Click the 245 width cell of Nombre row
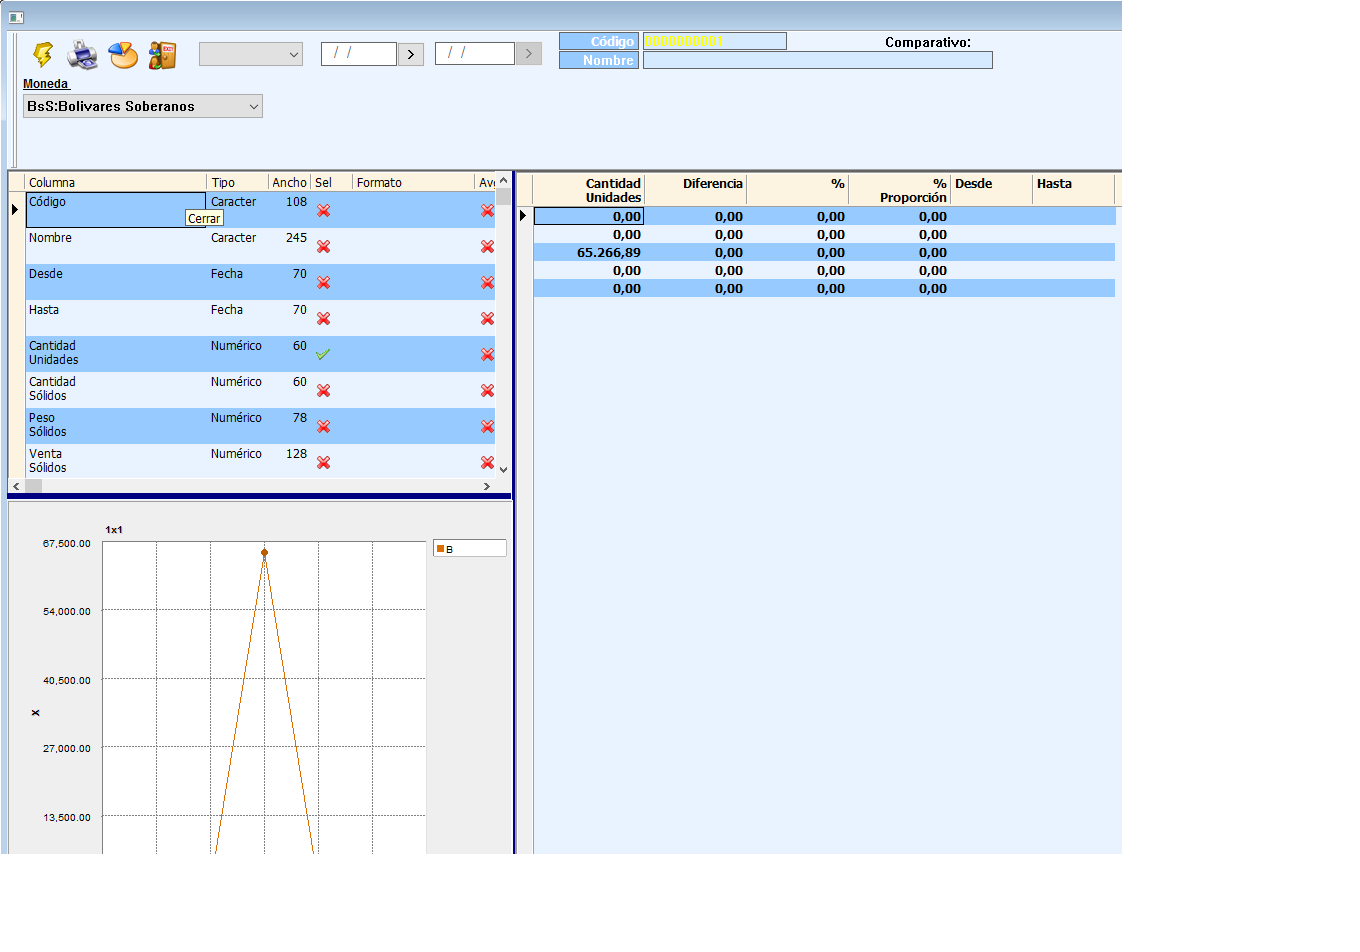Viewport: 1360px width, 952px height. click(x=290, y=246)
